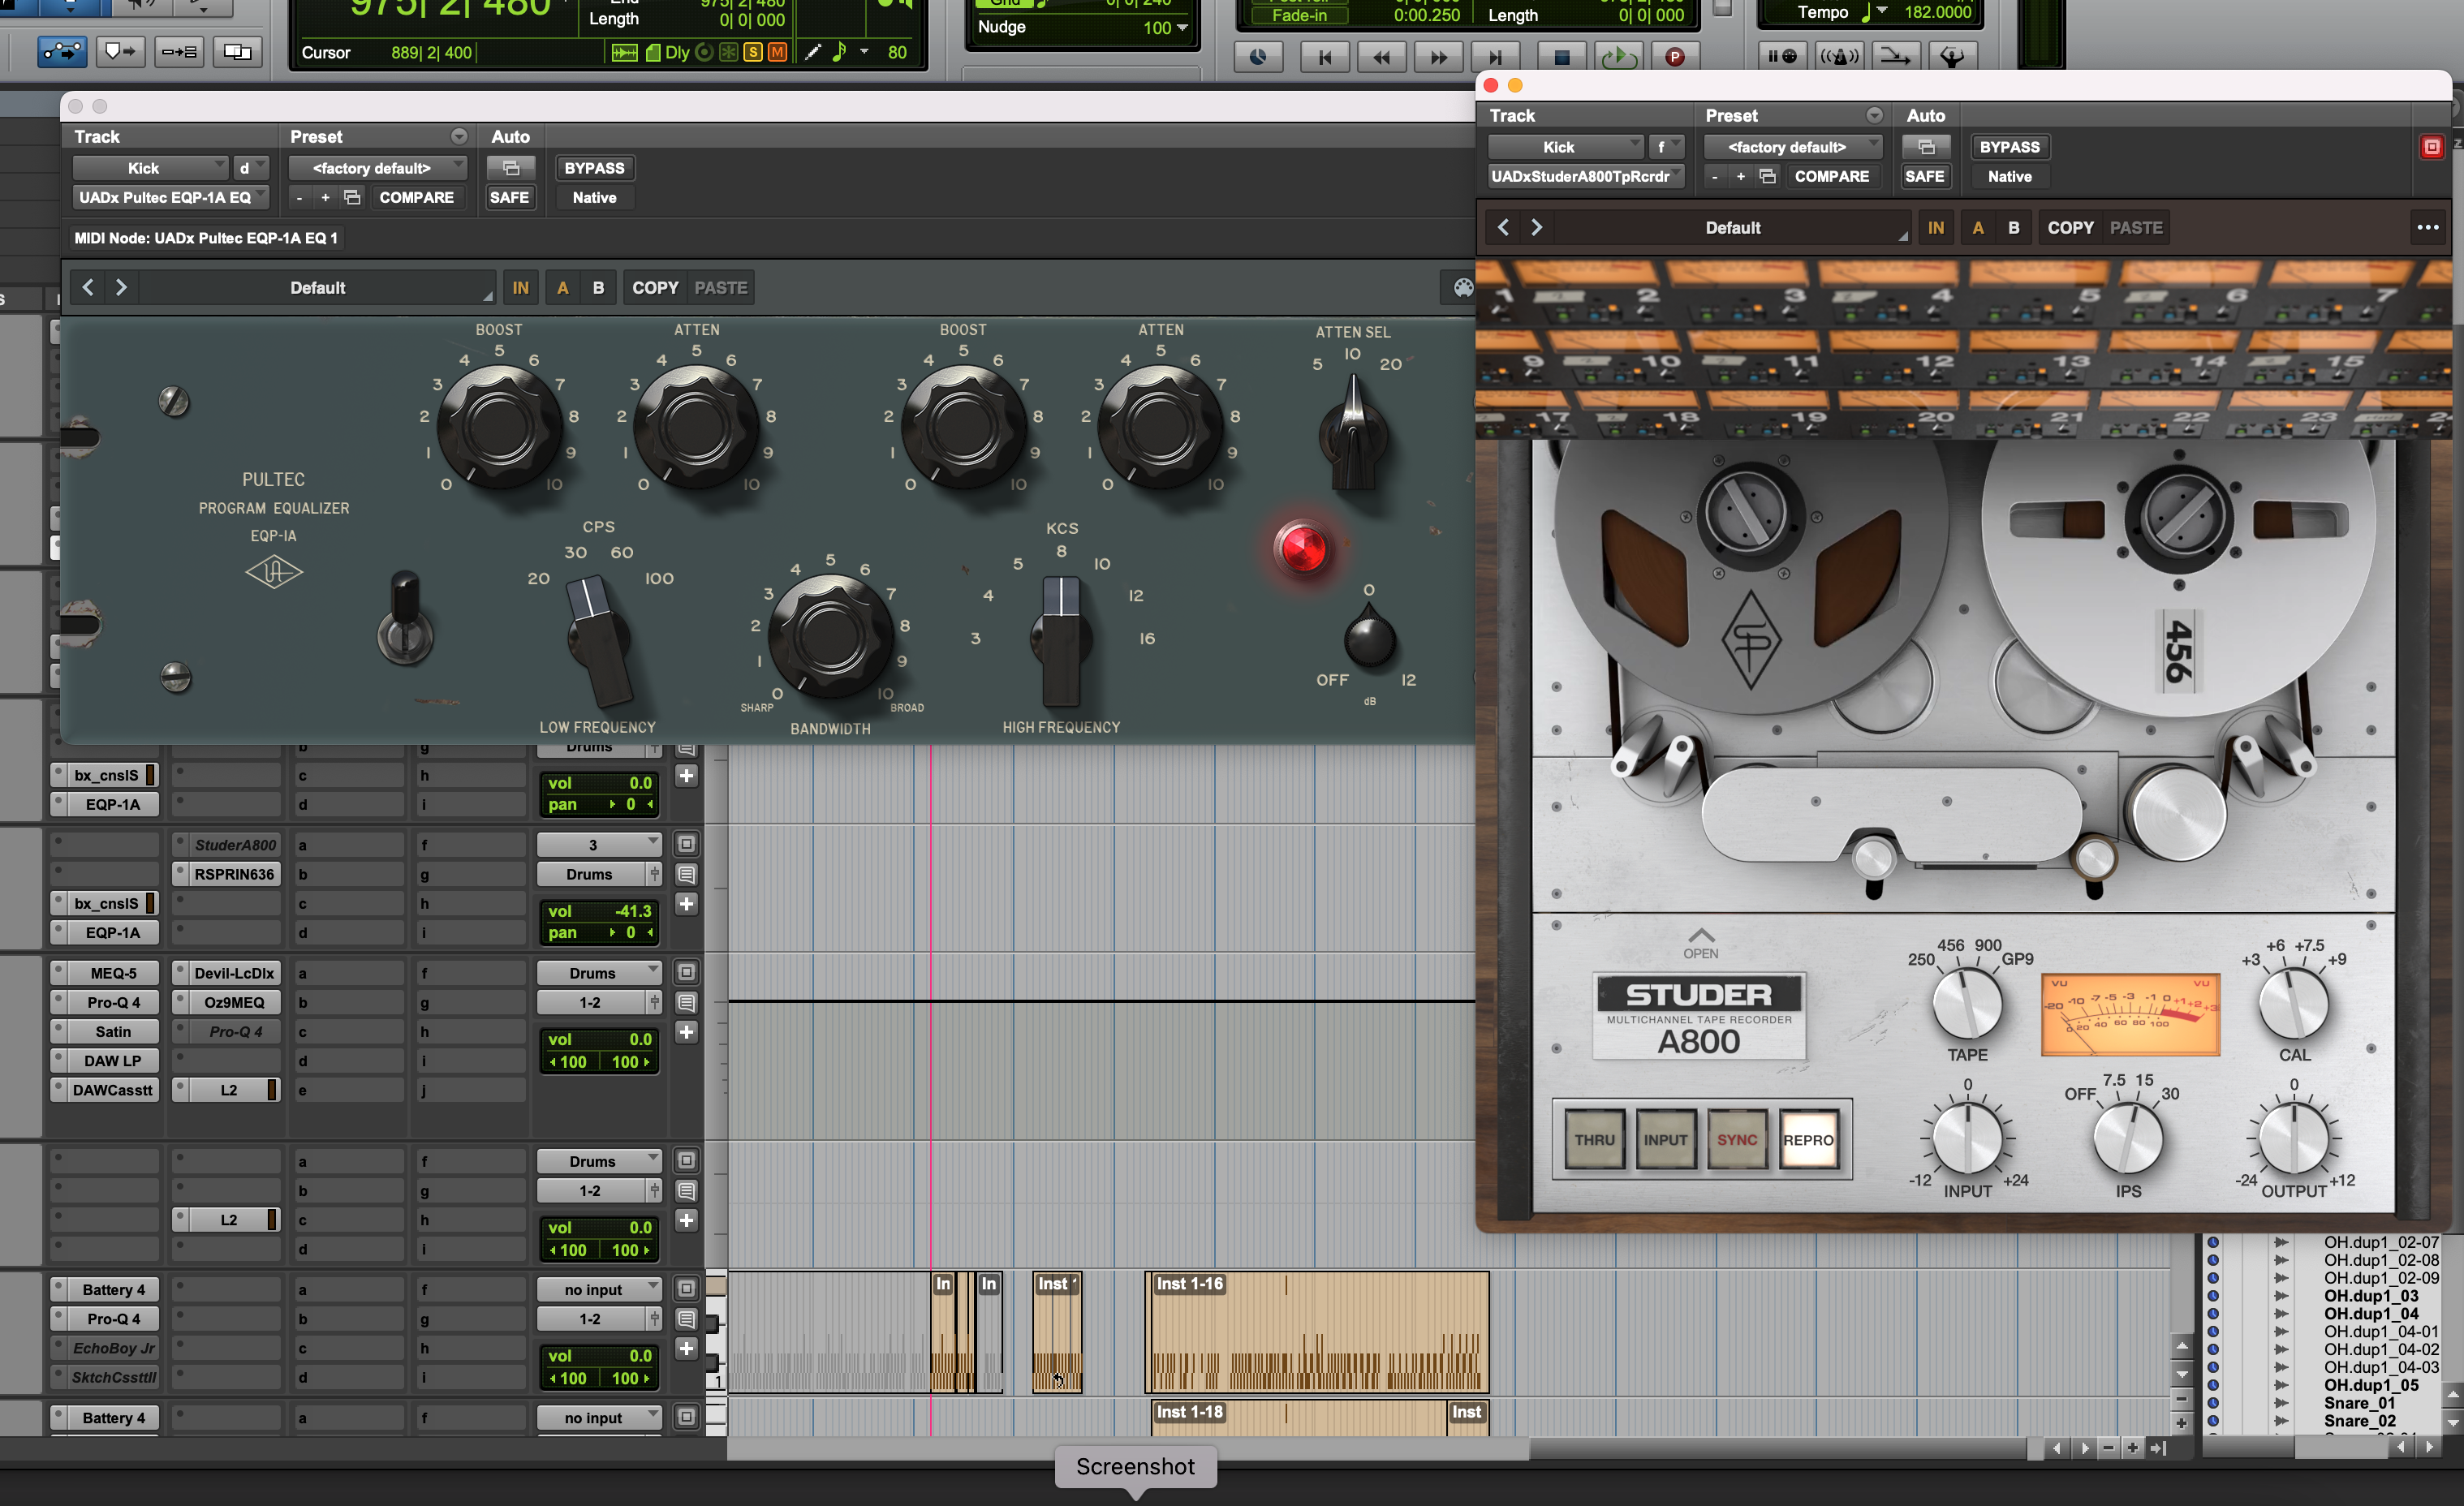The height and width of the screenshot is (1506, 2464).
Task: Click the Rewind transport button
Action: [x=1381, y=57]
